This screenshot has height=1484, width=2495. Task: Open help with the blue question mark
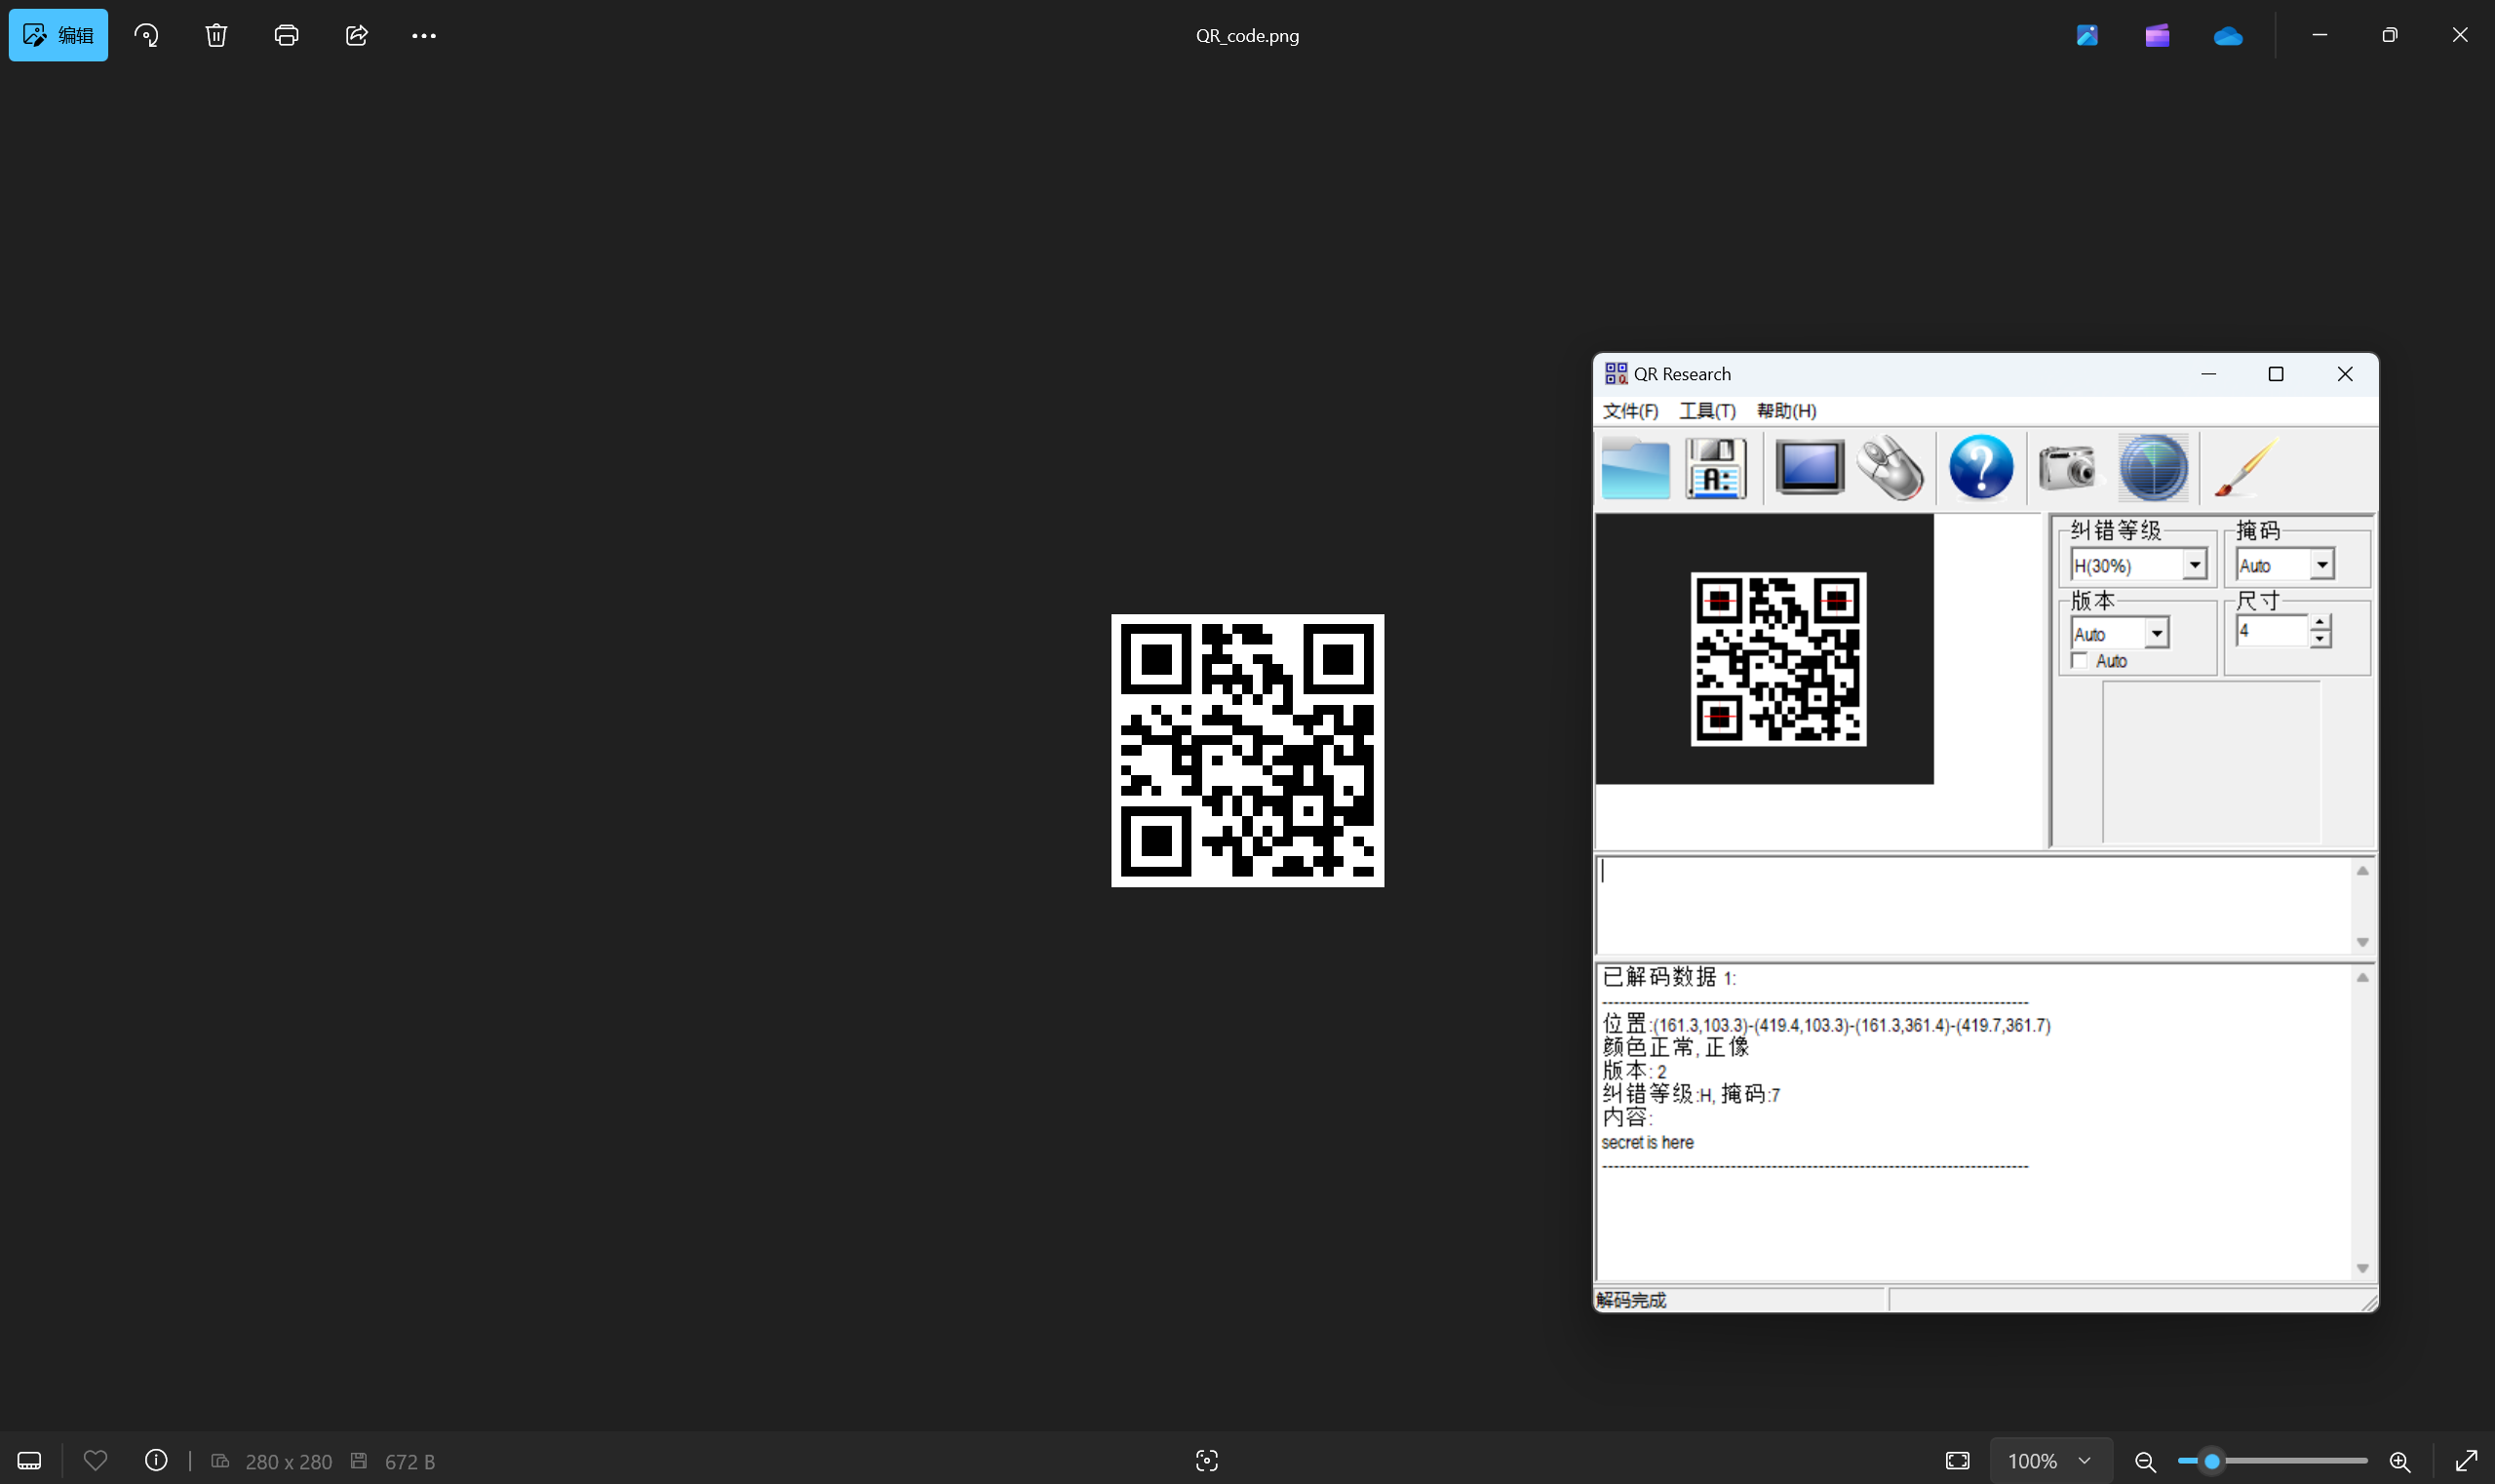(x=1981, y=467)
